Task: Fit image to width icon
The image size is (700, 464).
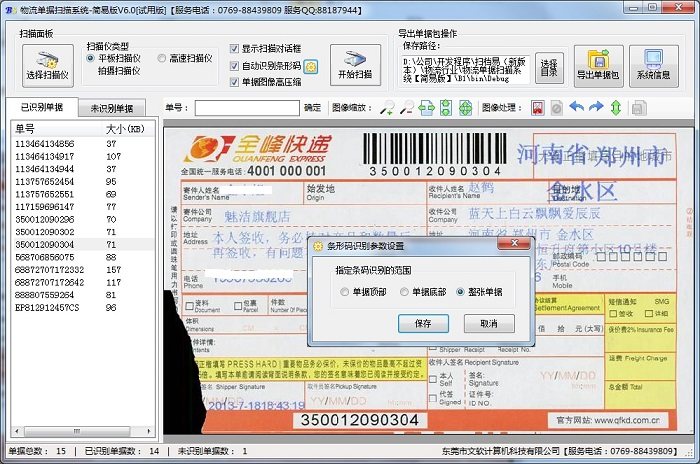Action: coord(426,108)
